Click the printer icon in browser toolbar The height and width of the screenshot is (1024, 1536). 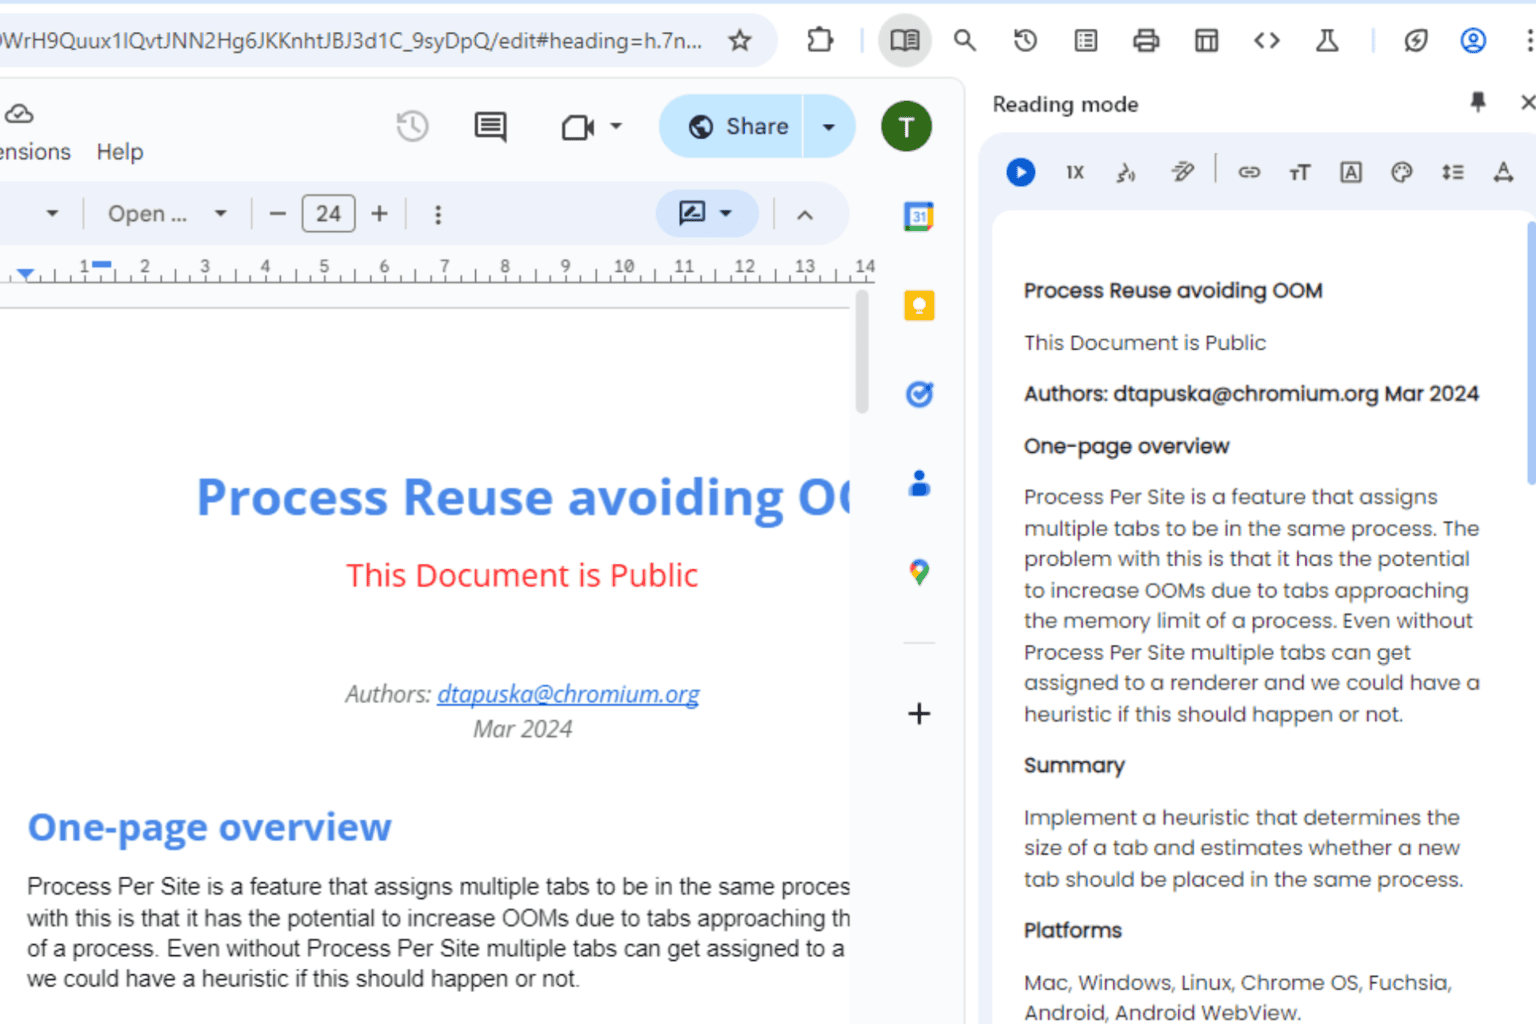1146,41
